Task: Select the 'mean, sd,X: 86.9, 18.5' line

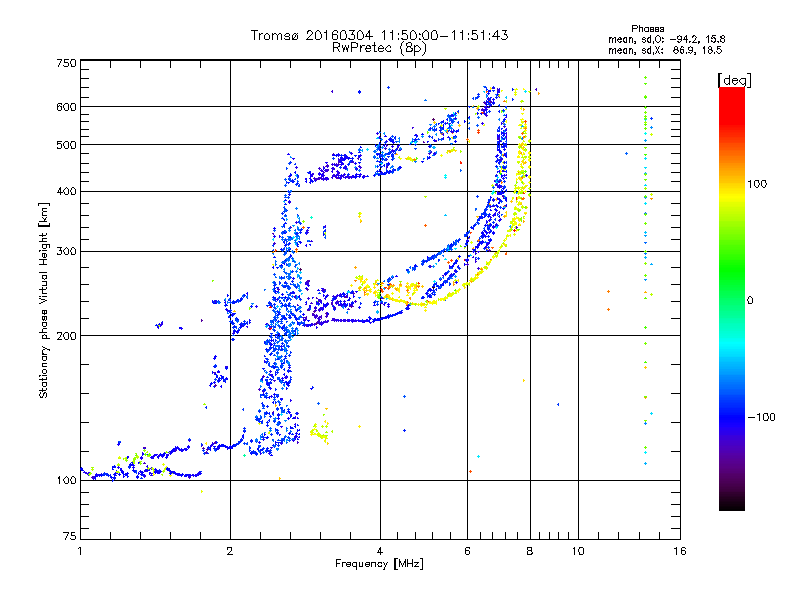Action: [665, 50]
